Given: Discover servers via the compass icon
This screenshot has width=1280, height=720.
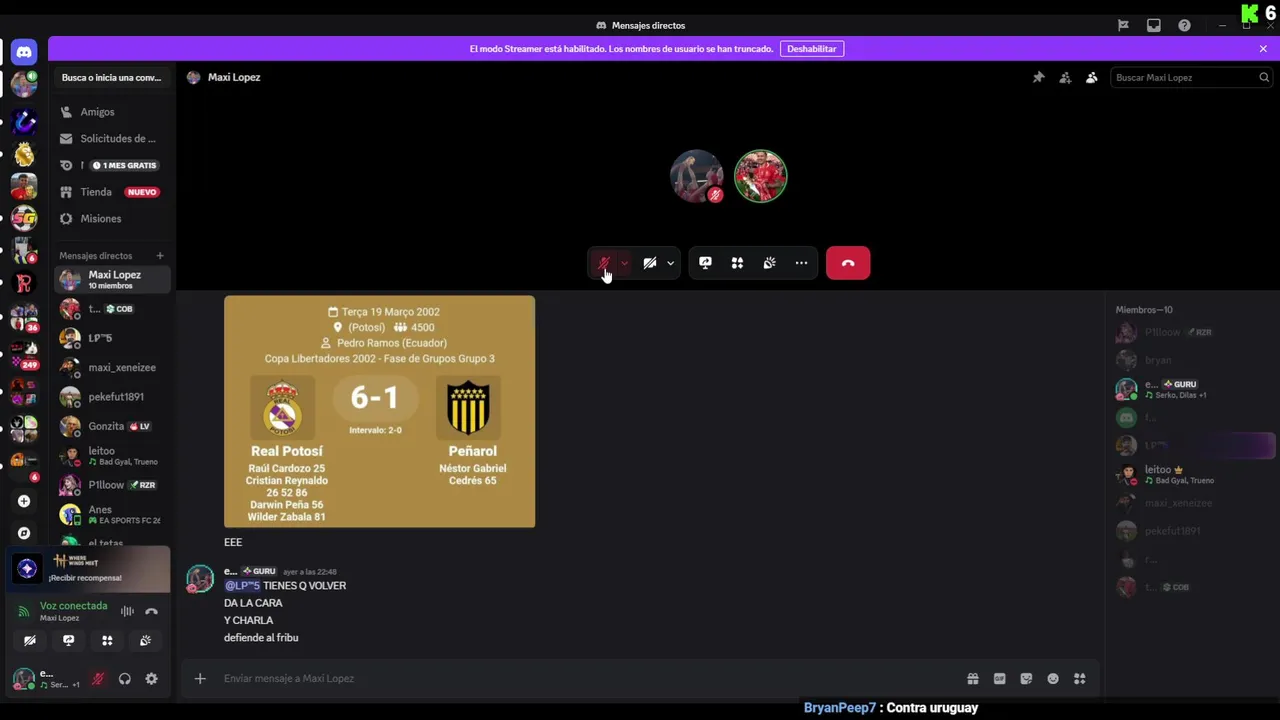Looking at the screenshot, I should point(24,533).
